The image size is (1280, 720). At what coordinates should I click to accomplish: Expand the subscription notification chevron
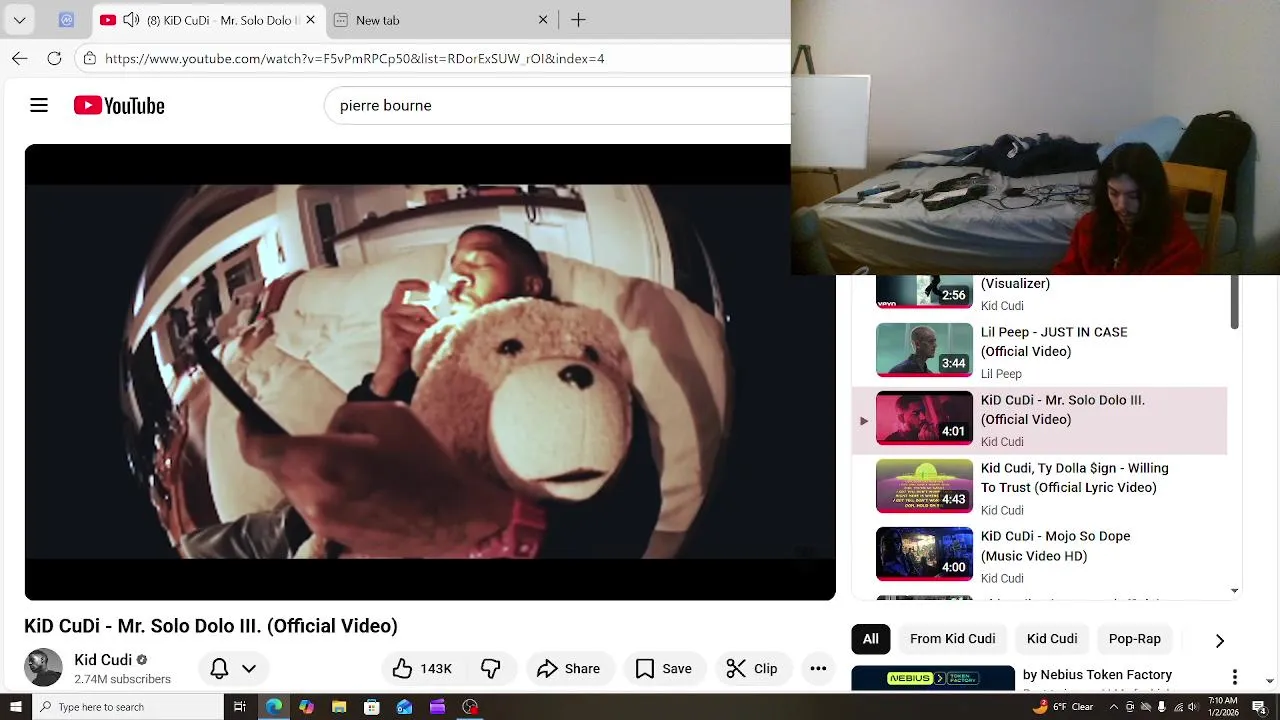tap(249, 668)
